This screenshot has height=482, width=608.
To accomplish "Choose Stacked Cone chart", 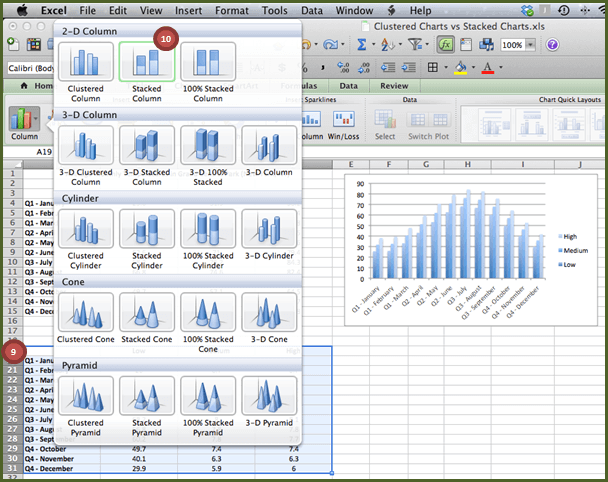I will click(147, 312).
